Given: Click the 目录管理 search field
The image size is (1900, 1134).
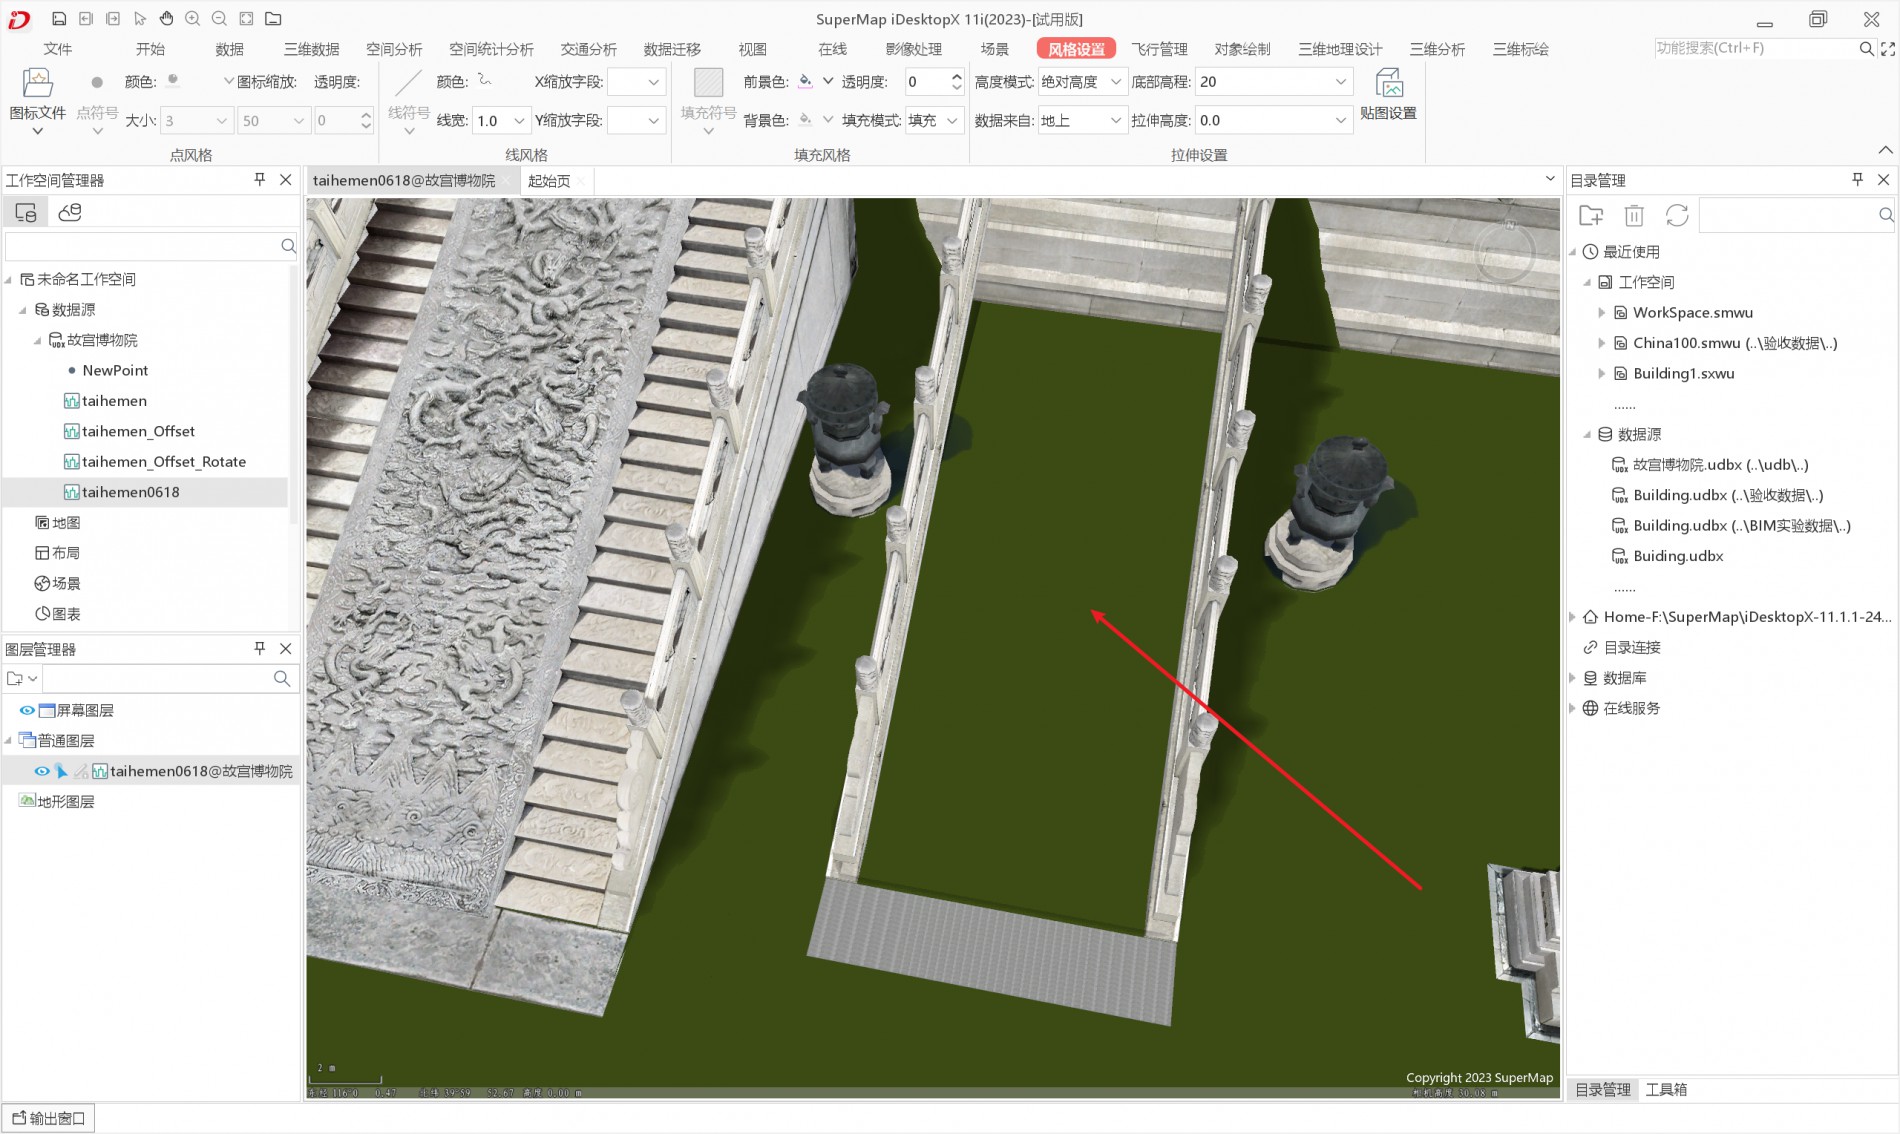Looking at the screenshot, I should pyautogui.click(x=1788, y=215).
